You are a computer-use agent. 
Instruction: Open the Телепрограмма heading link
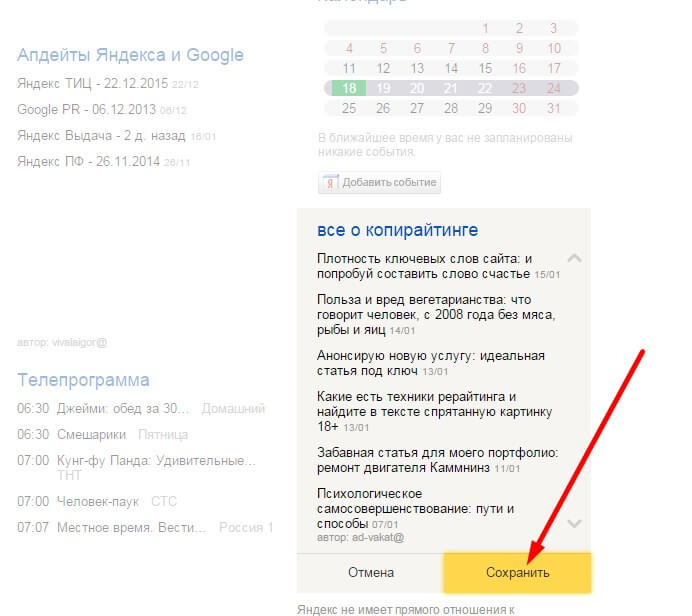(83, 380)
